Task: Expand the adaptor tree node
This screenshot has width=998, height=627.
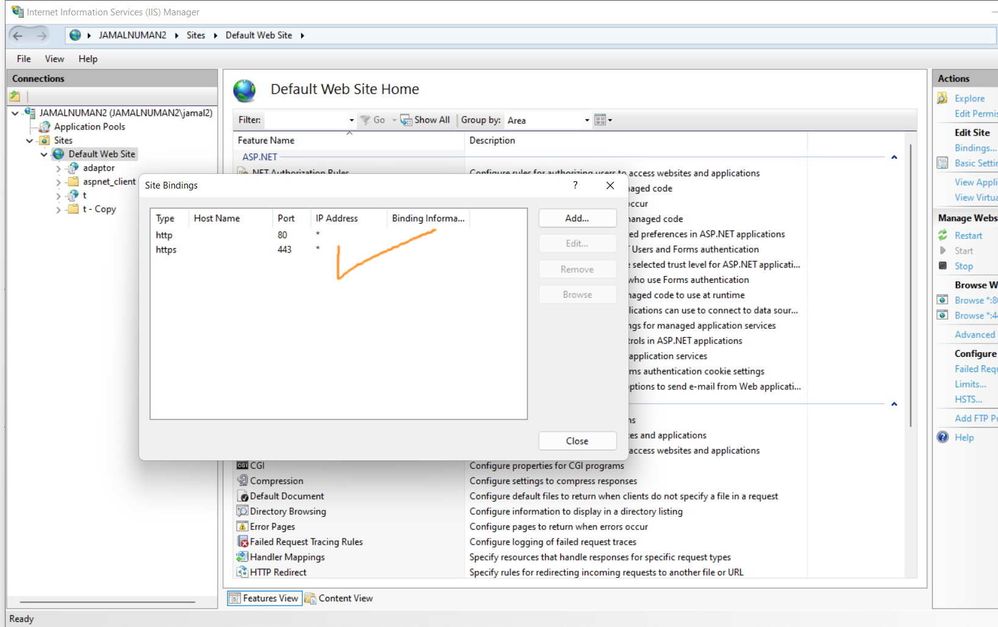Action: [x=58, y=168]
